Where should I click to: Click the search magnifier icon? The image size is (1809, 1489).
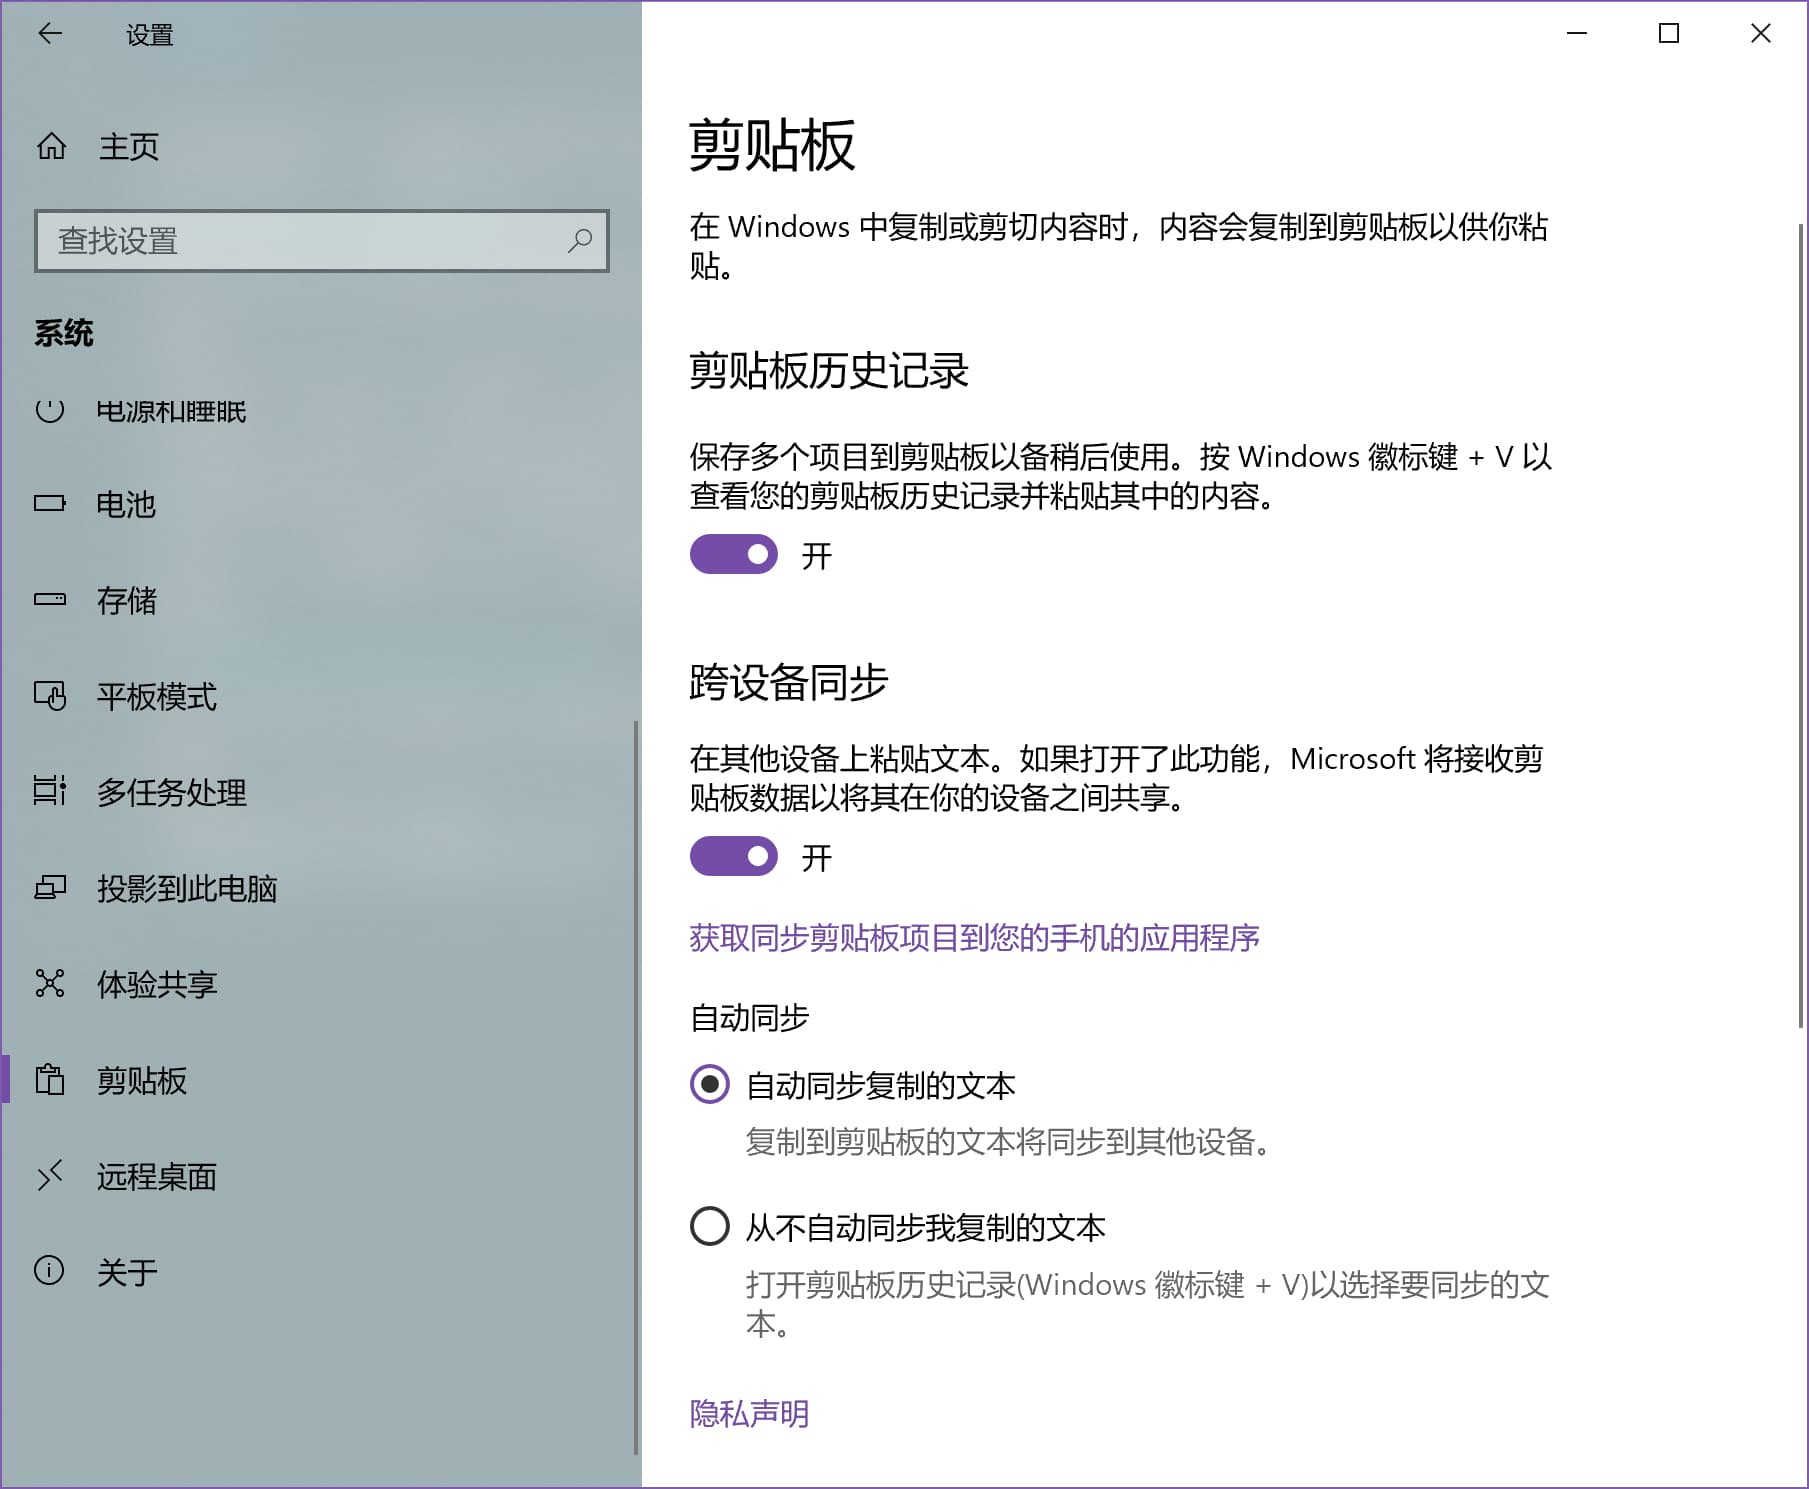point(580,241)
